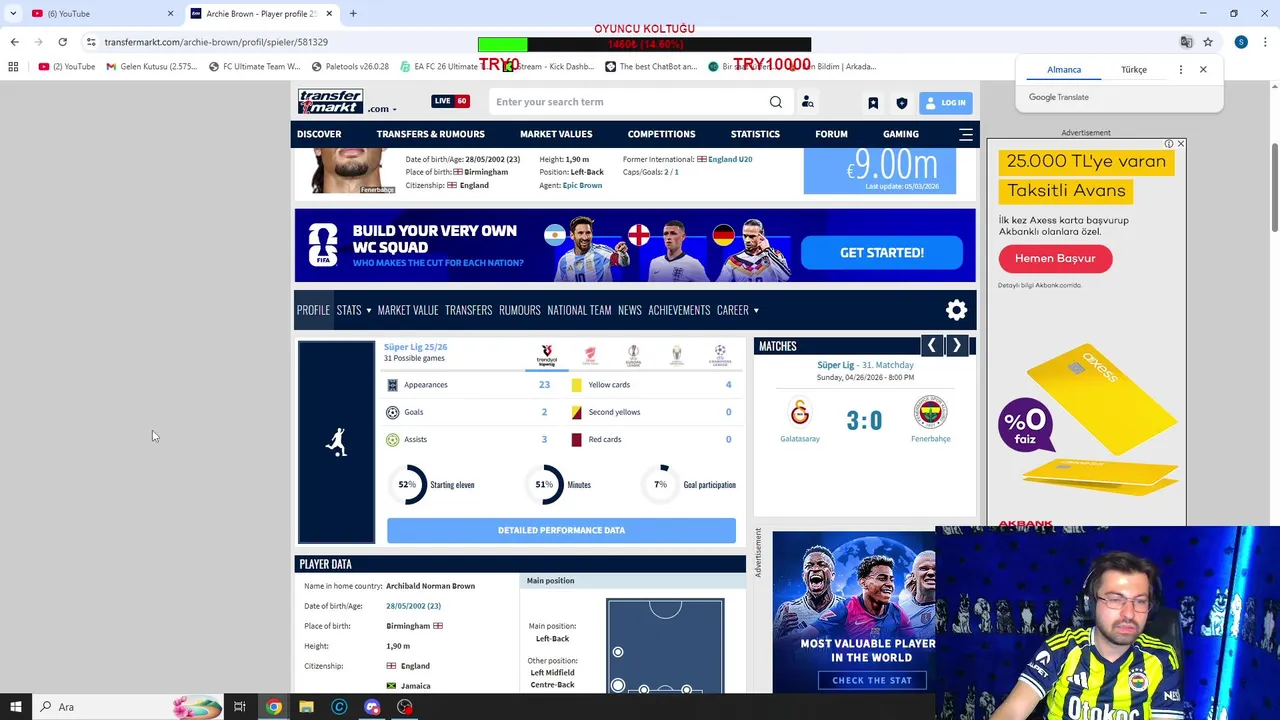Click the Fenerbahçe club crest
1280x720 pixels.
pos(930,412)
